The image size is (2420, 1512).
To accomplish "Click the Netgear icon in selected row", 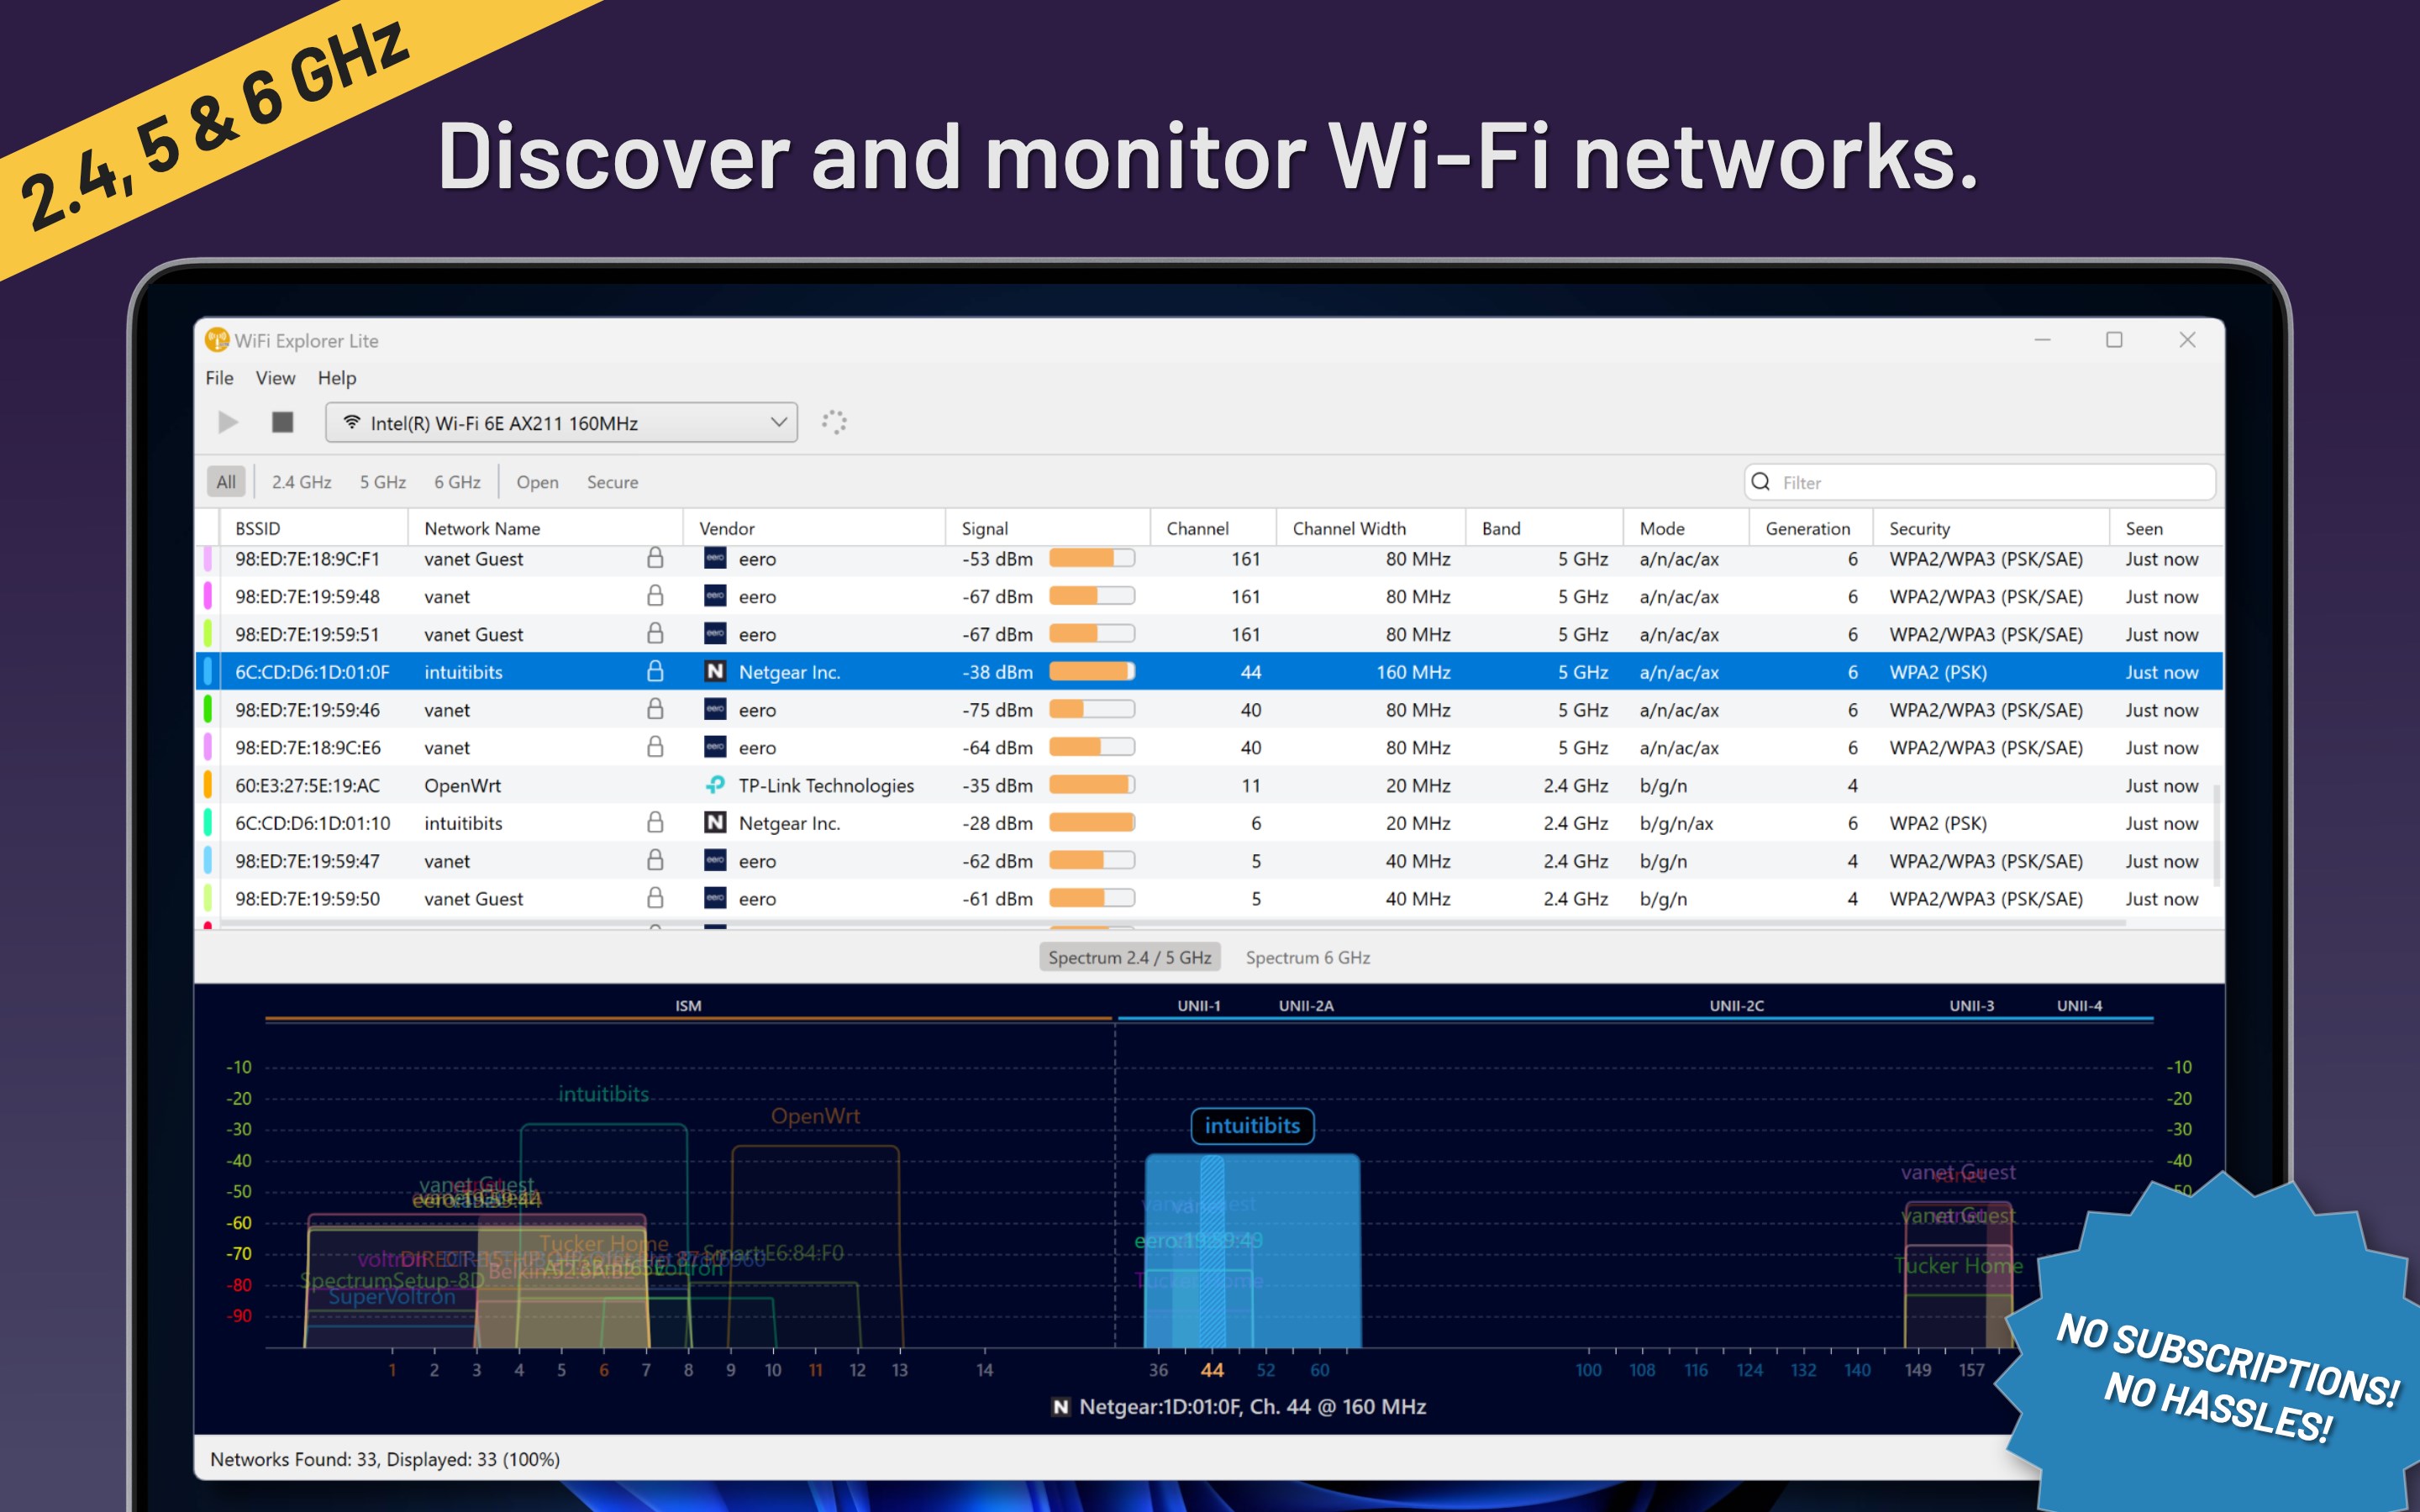I will click(x=715, y=672).
